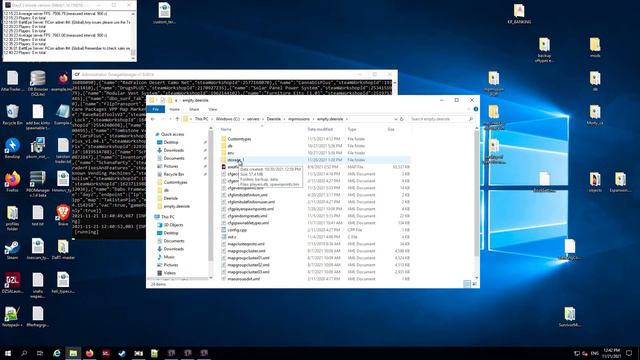
Task: Launch Notepad++ from the desktop
Action: 12,317
